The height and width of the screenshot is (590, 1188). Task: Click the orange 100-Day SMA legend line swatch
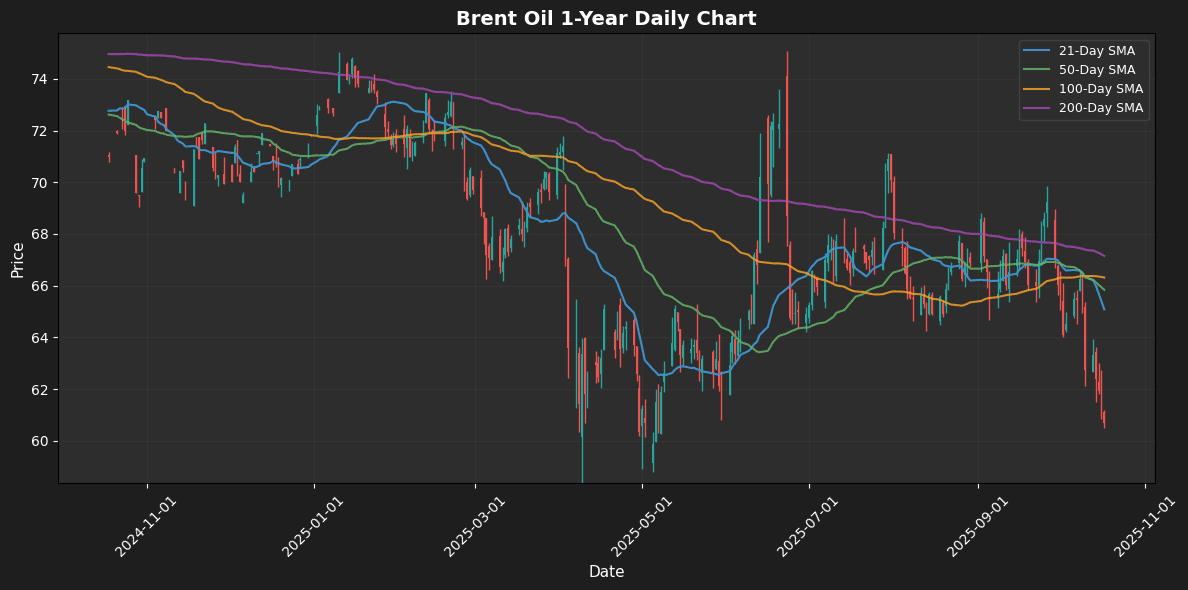coord(1039,89)
